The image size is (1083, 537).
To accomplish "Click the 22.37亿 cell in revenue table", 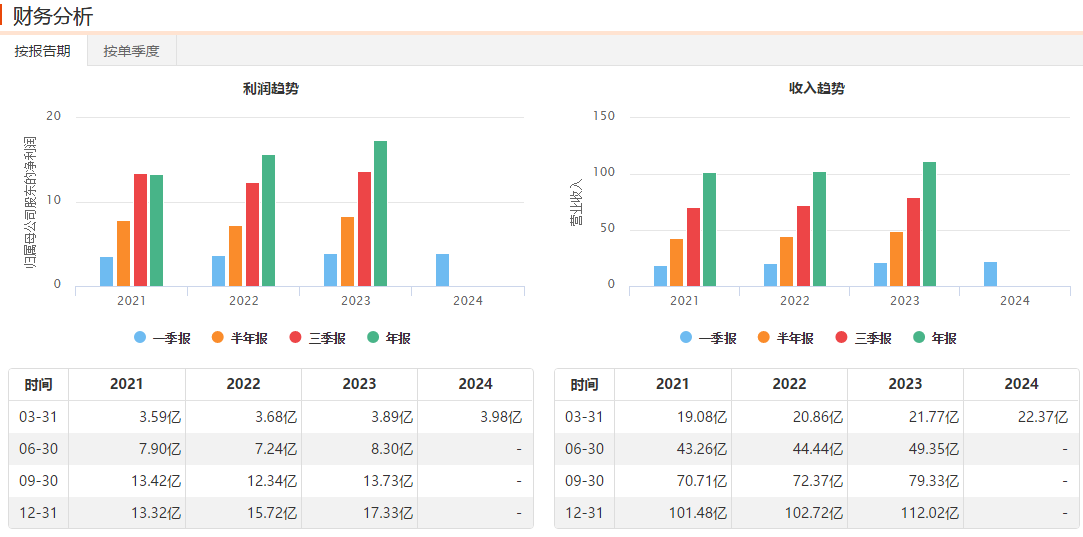I will point(1022,417).
